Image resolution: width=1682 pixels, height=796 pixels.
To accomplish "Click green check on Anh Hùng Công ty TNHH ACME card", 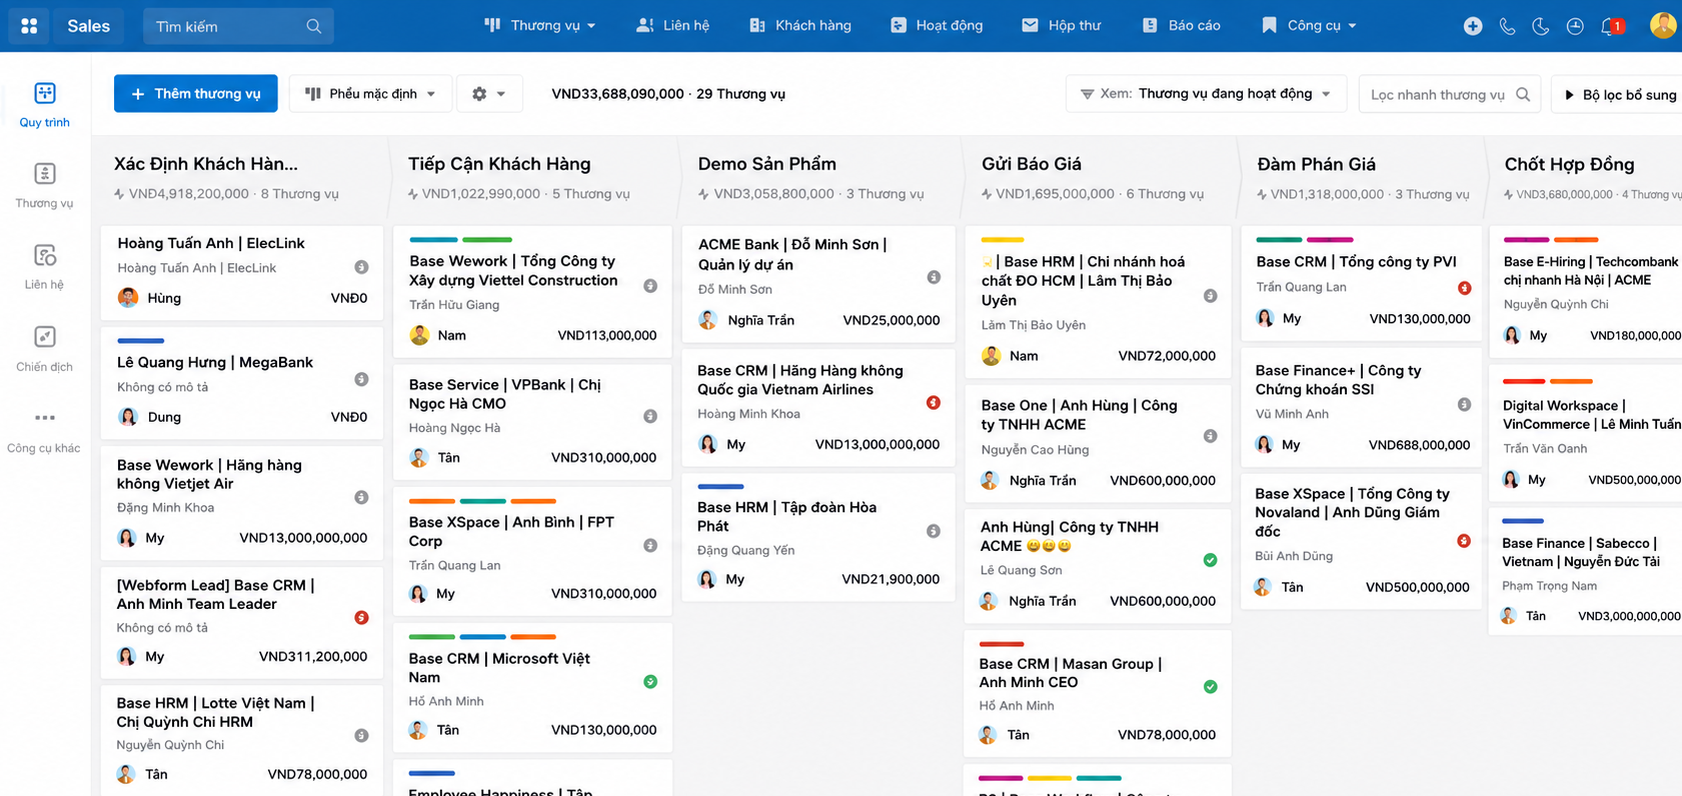I will pos(1210,560).
